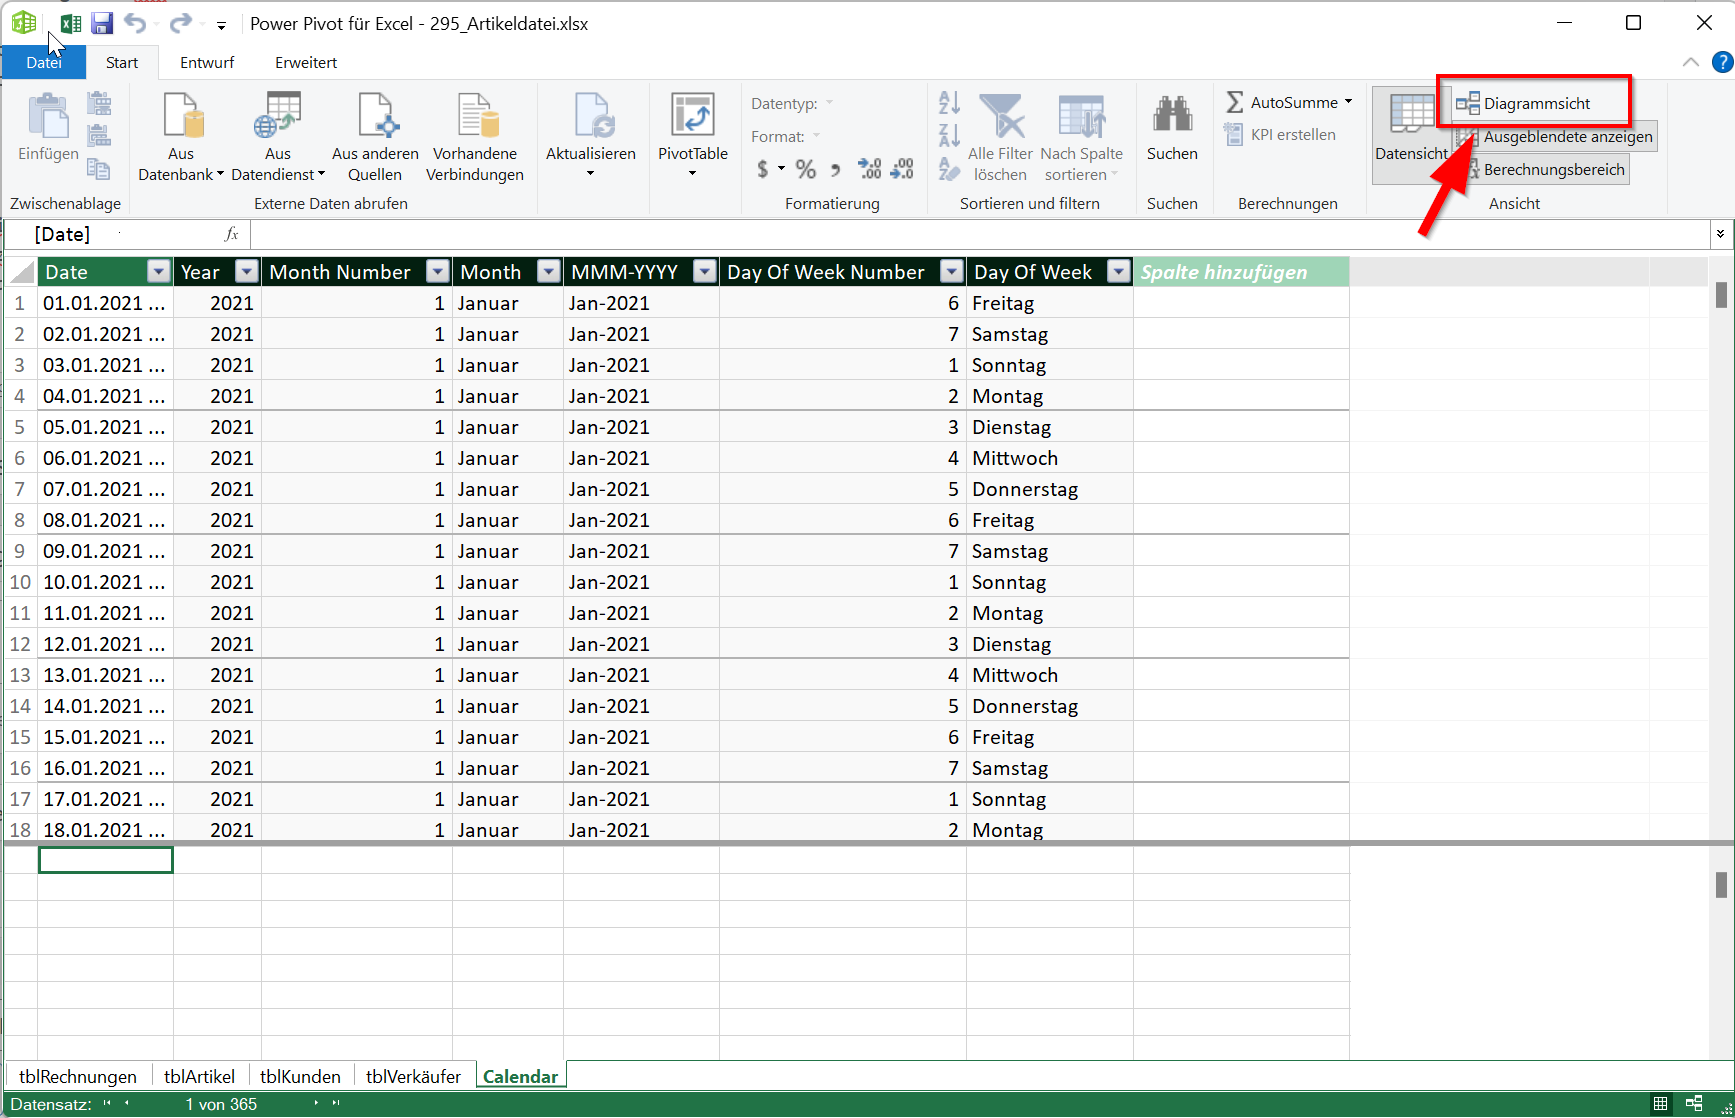Image resolution: width=1735 pixels, height=1118 pixels.
Task: Expand the formula bar chevron
Action: pyautogui.click(x=1720, y=234)
